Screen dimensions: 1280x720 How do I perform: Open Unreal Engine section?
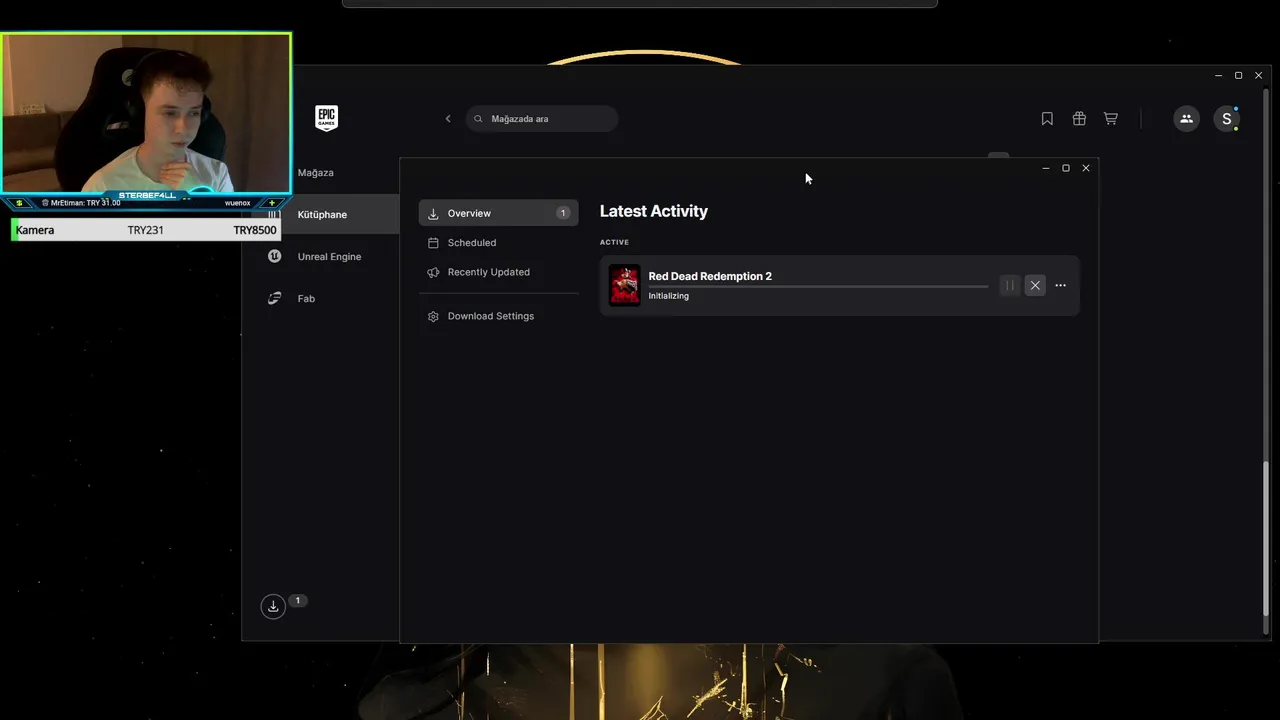pyautogui.click(x=329, y=257)
